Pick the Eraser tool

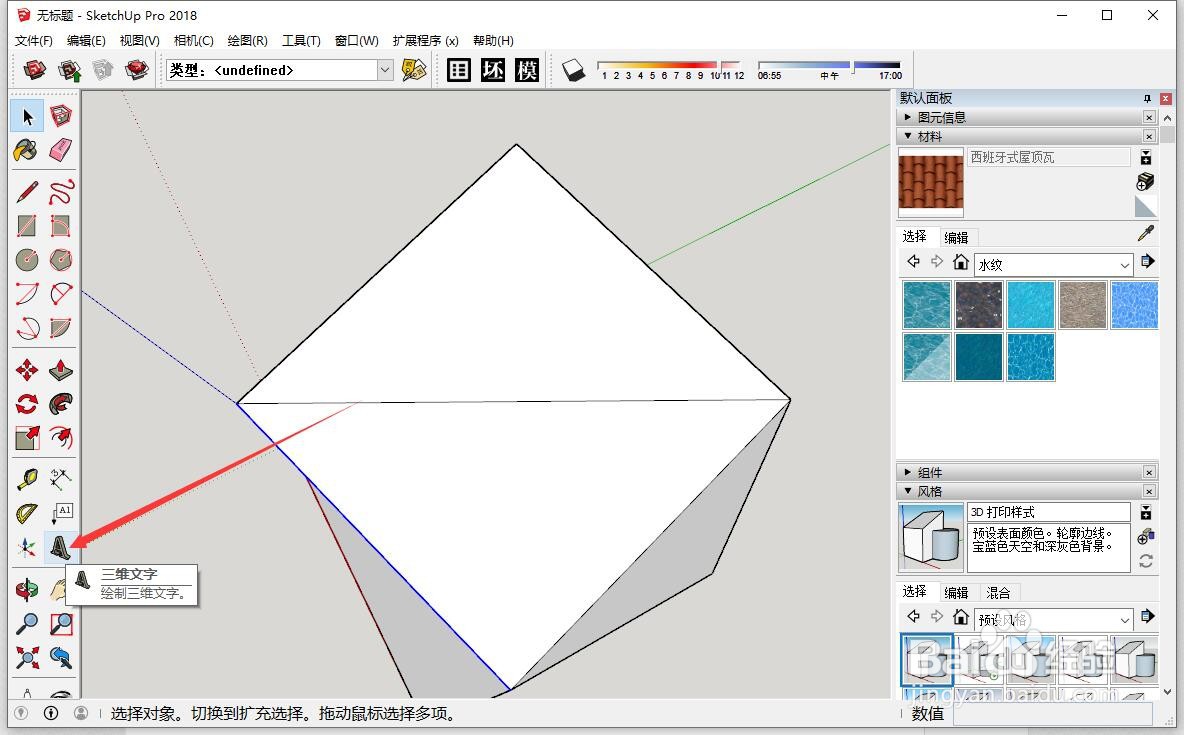point(61,150)
